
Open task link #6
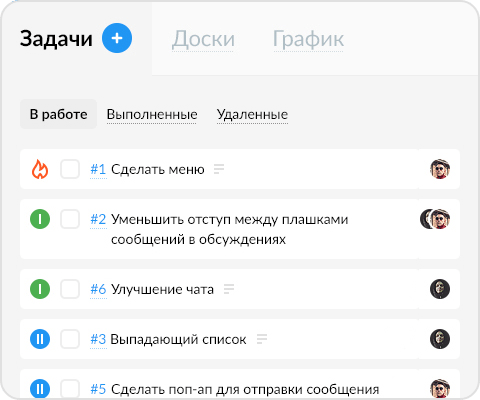(98, 289)
